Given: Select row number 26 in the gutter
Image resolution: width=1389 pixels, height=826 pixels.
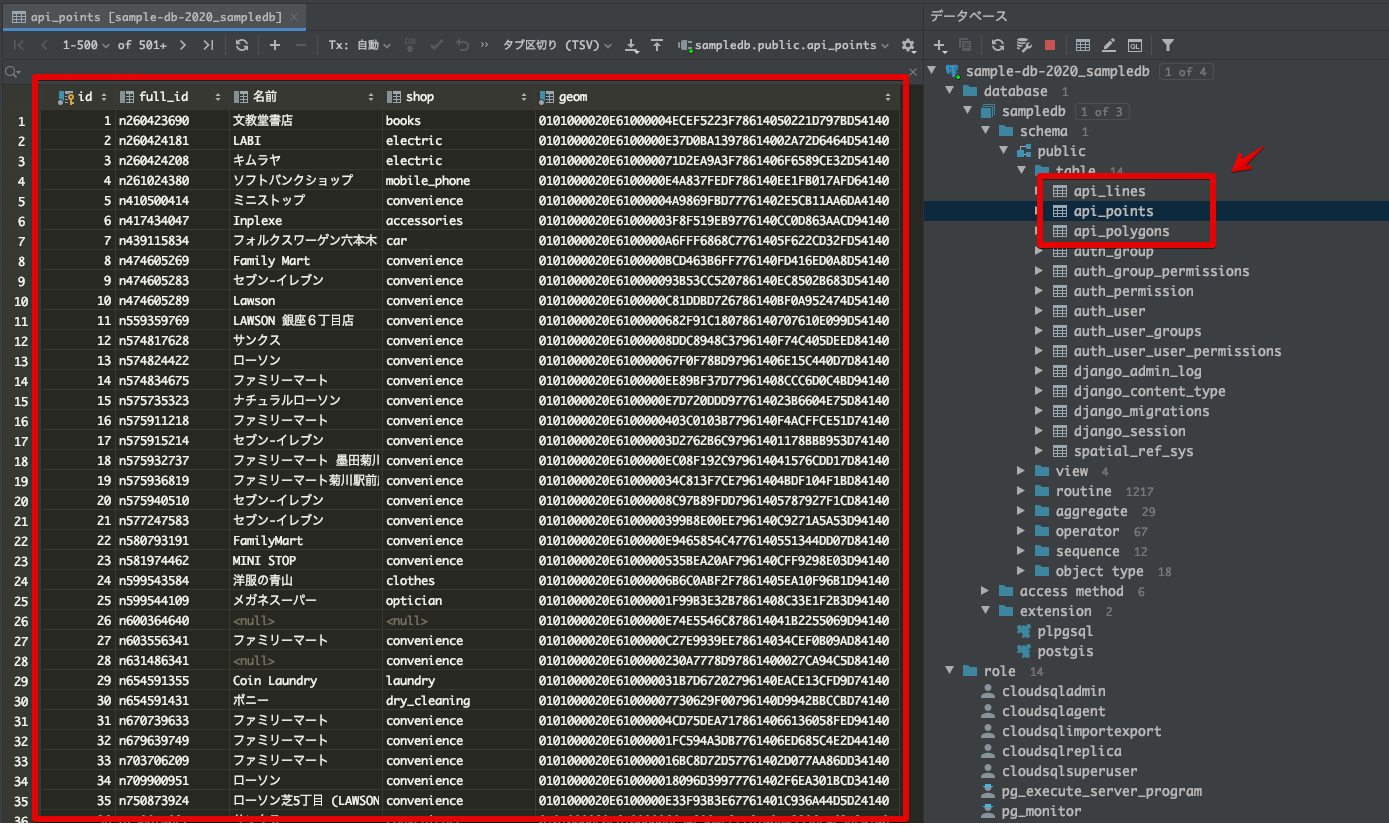Looking at the screenshot, I should [x=20, y=621].
